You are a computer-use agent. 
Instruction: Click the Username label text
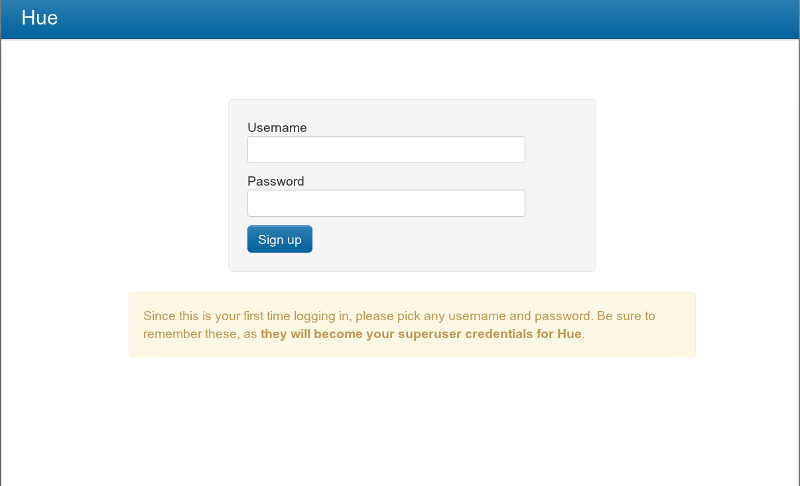277,128
